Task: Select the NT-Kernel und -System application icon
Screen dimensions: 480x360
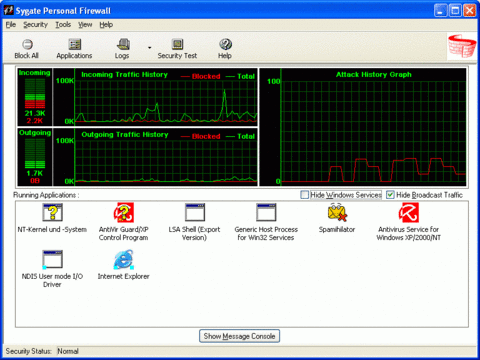Action: pos(52,212)
